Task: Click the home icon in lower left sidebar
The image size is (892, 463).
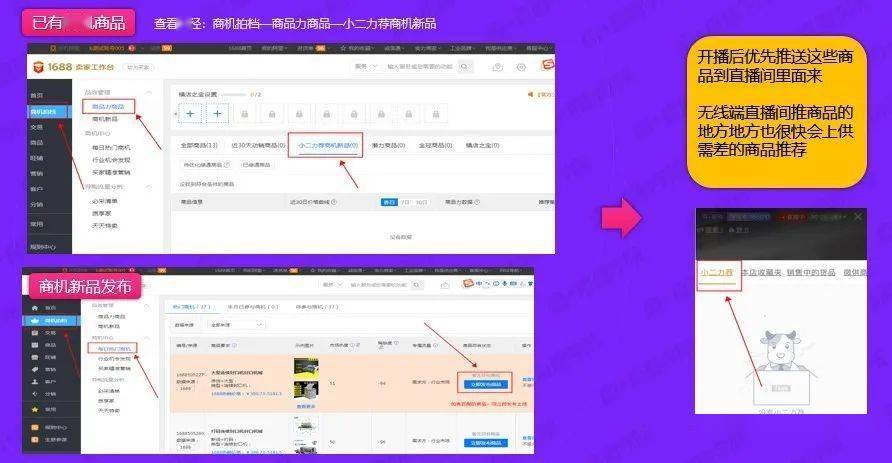Action: pyautogui.click(x=35, y=308)
